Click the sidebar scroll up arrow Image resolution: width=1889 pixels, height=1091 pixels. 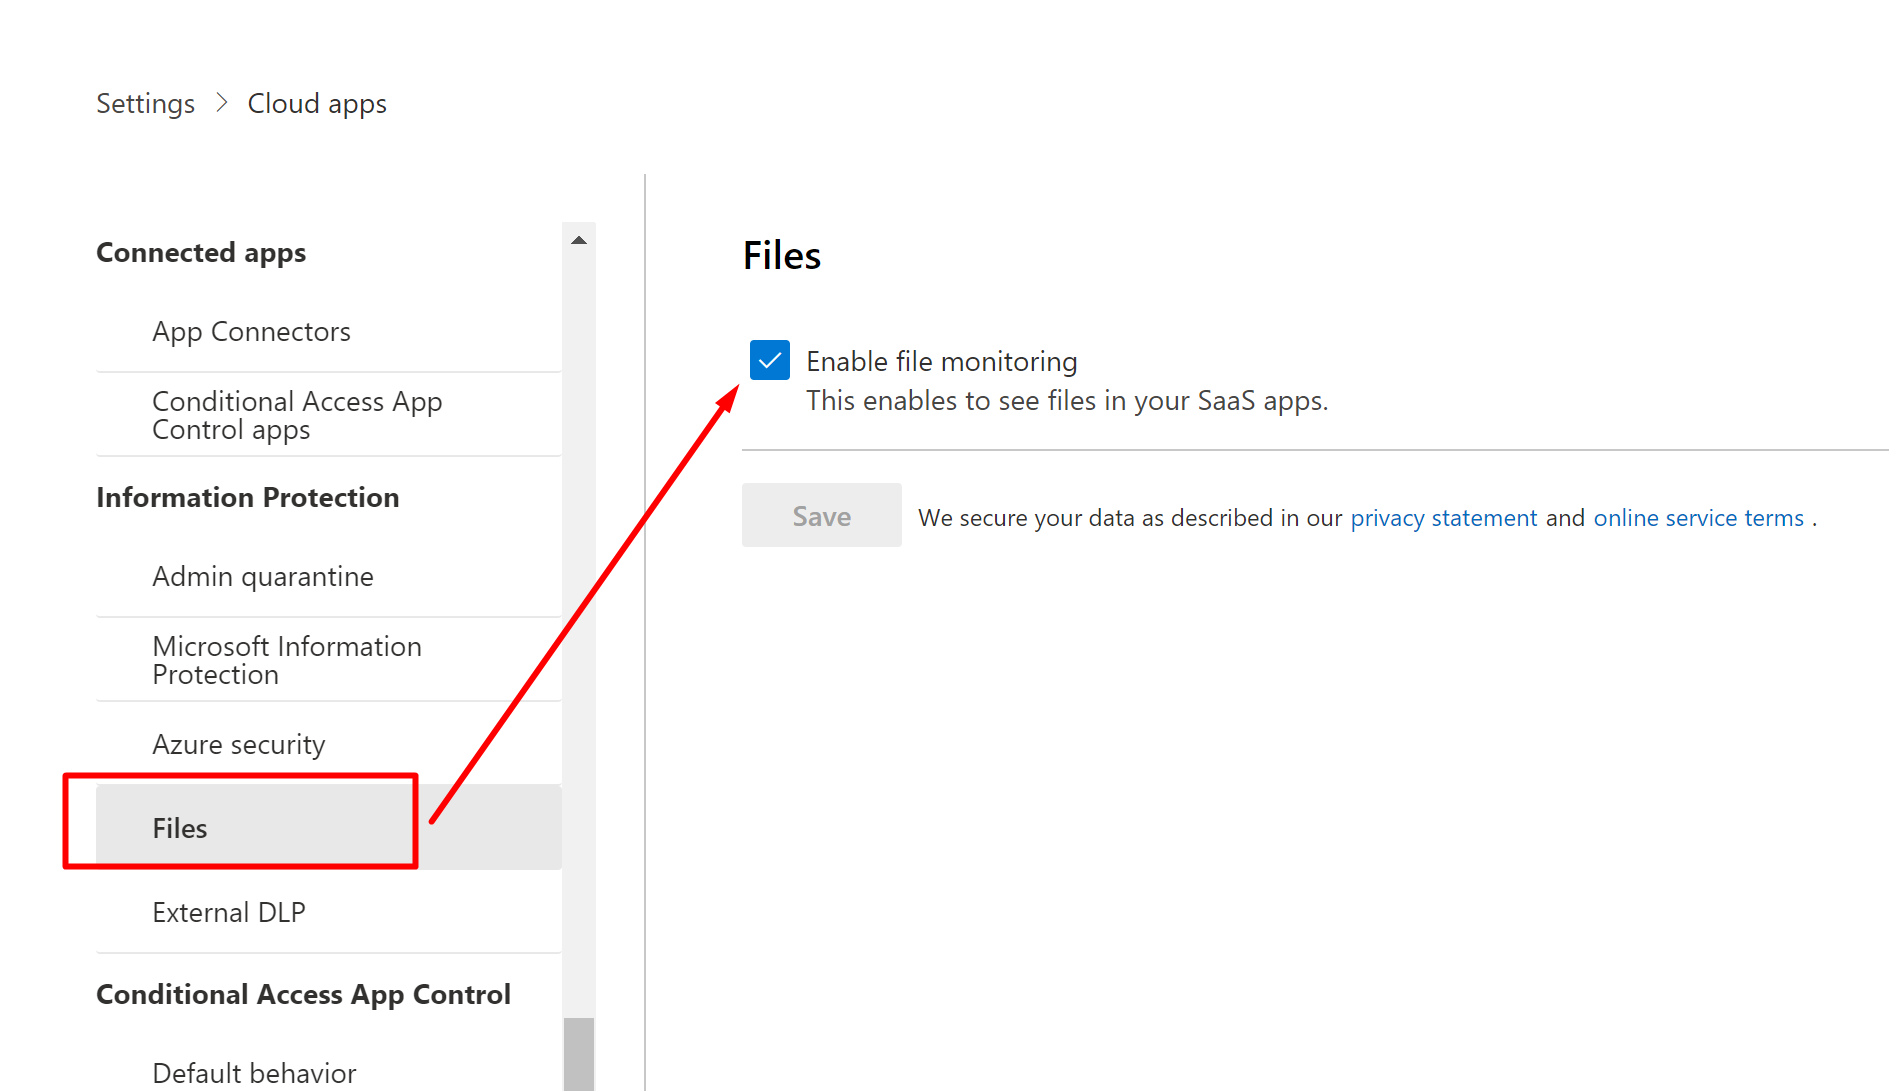coord(579,240)
